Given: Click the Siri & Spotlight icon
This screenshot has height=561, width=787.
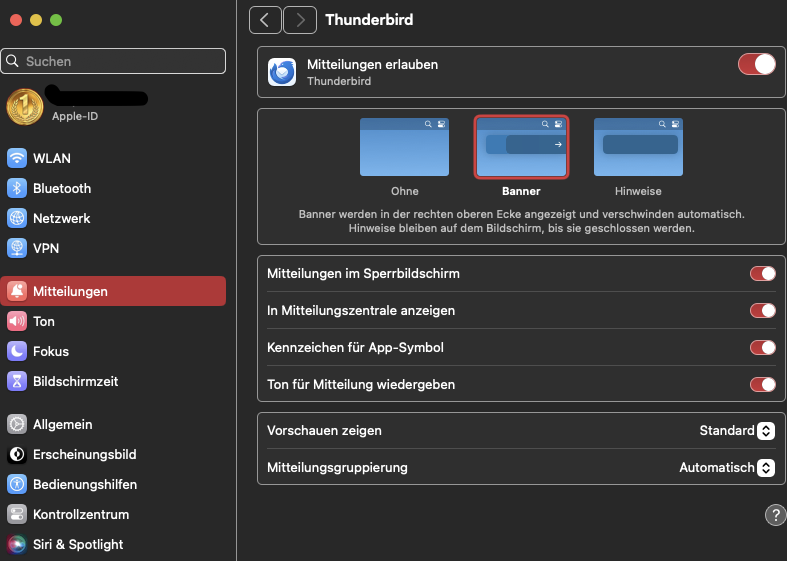Looking at the screenshot, I should (x=17, y=544).
